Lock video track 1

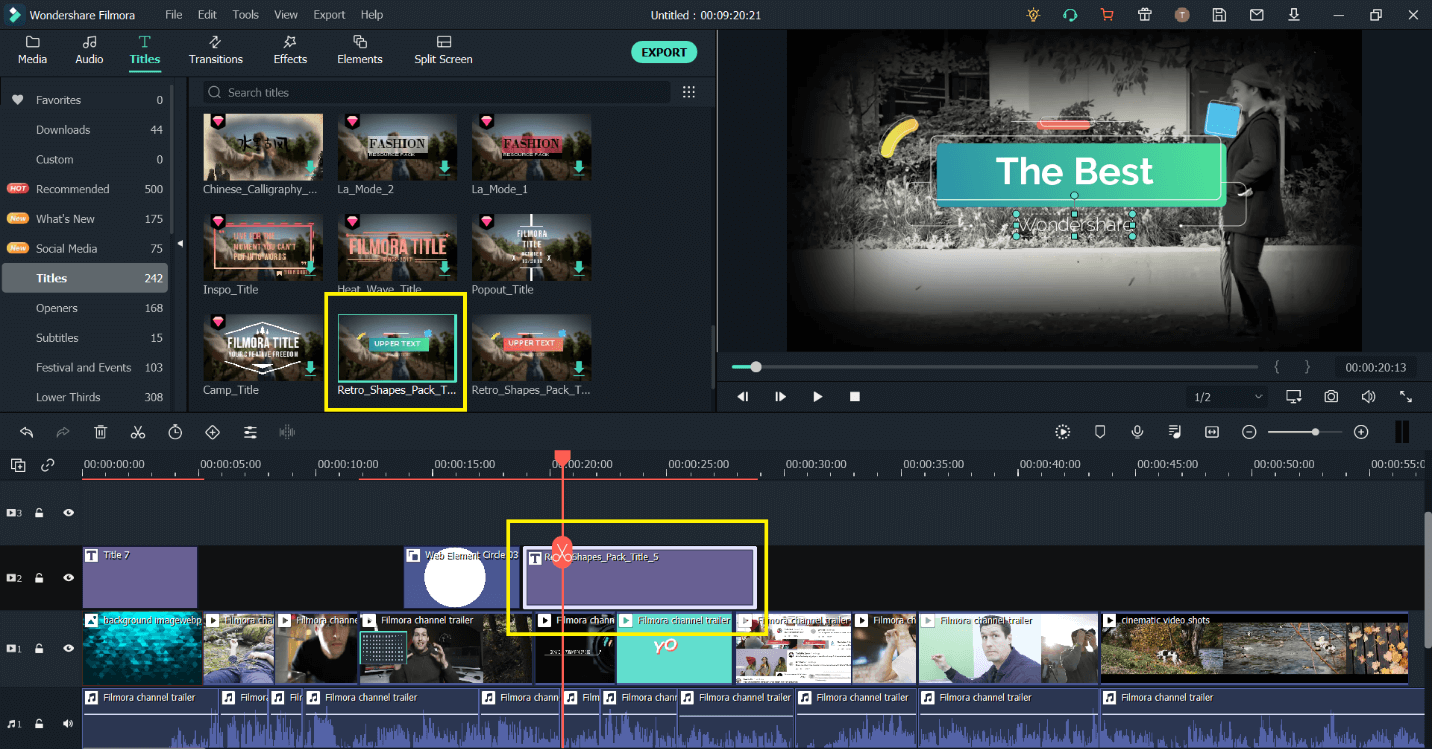[40, 649]
